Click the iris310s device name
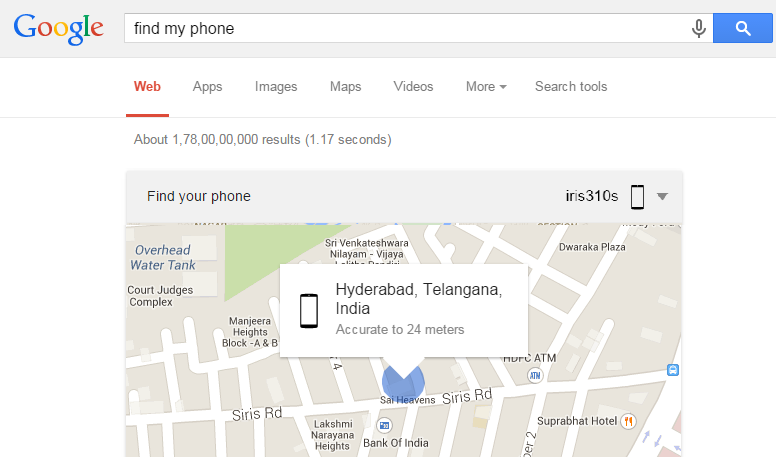Image resolution: width=776 pixels, height=457 pixels. [x=592, y=196]
